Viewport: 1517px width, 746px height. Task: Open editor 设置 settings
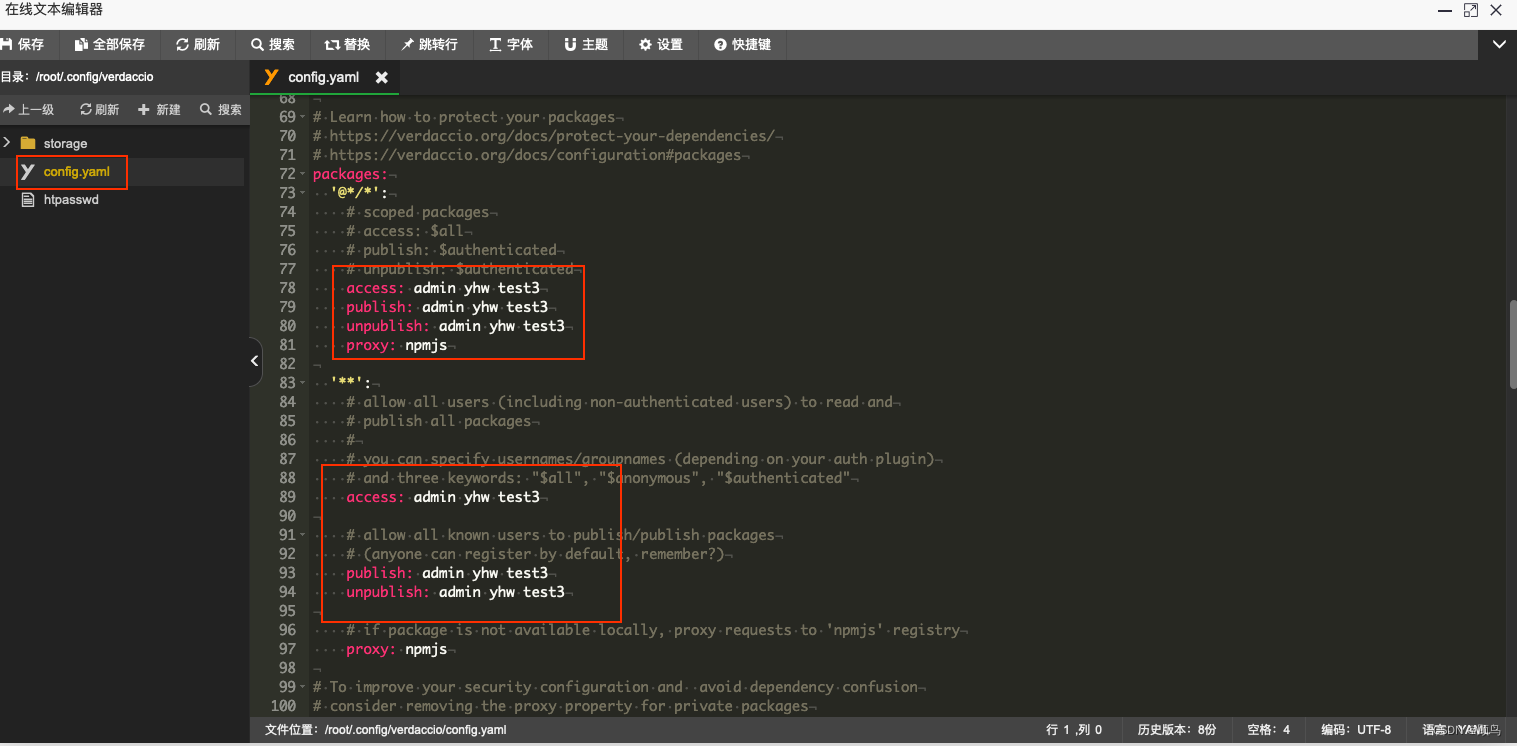(x=660, y=44)
